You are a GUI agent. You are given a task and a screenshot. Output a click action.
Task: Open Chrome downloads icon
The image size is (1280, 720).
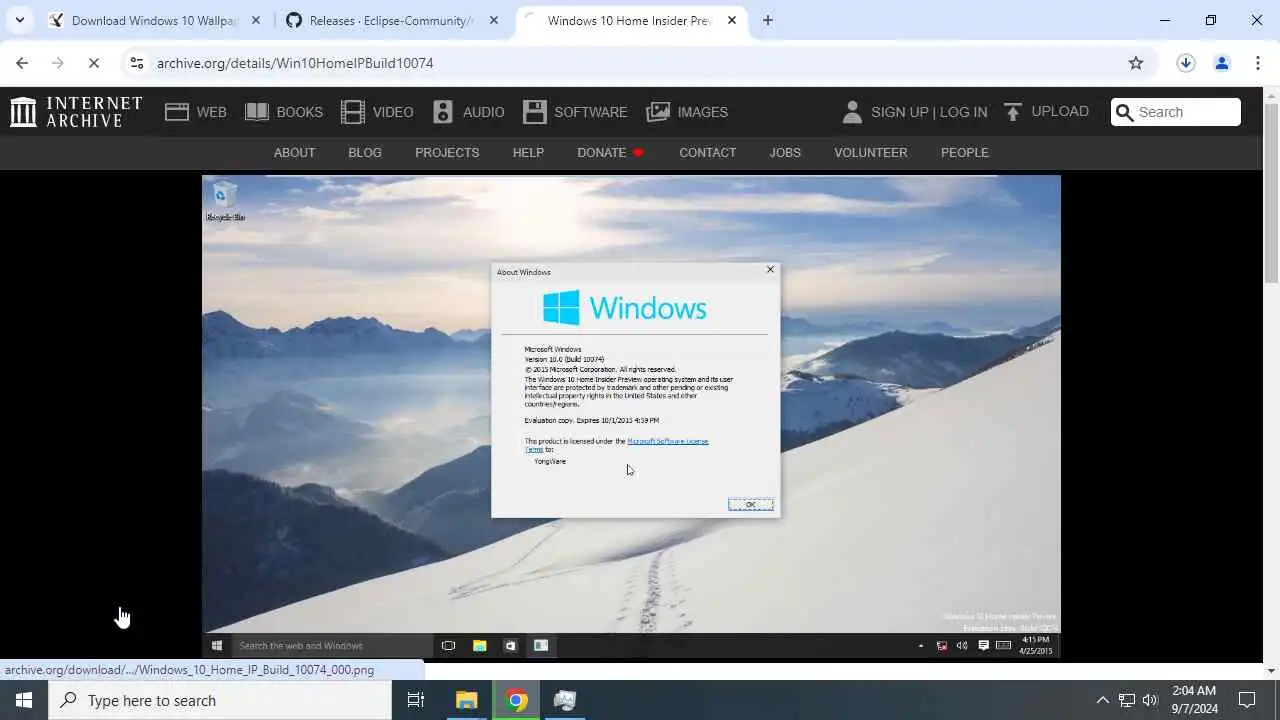coord(1186,63)
